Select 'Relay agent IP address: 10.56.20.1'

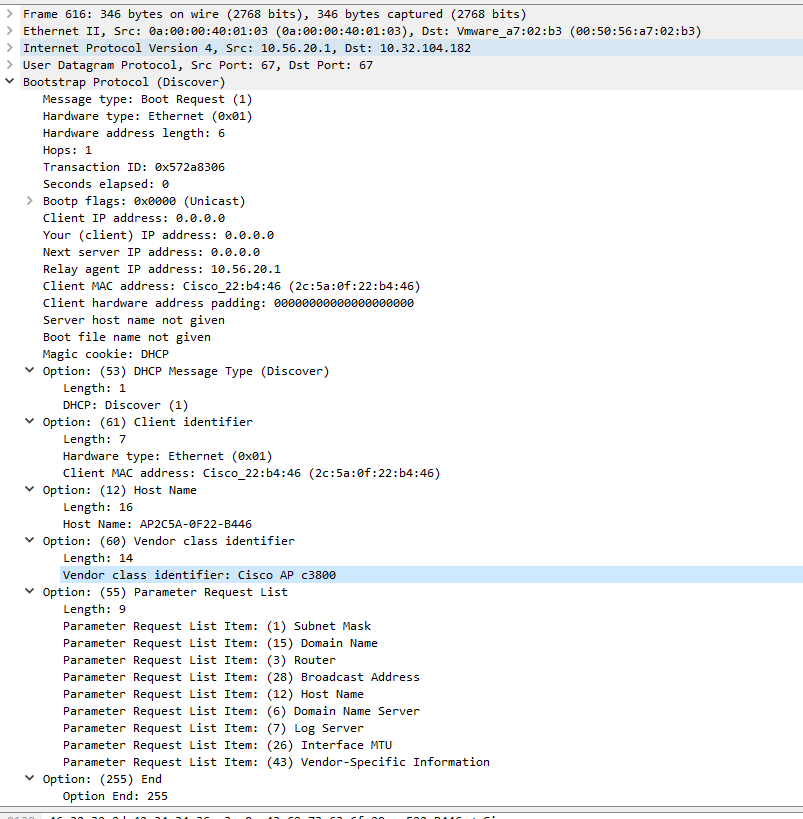pyautogui.click(x=162, y=269)
